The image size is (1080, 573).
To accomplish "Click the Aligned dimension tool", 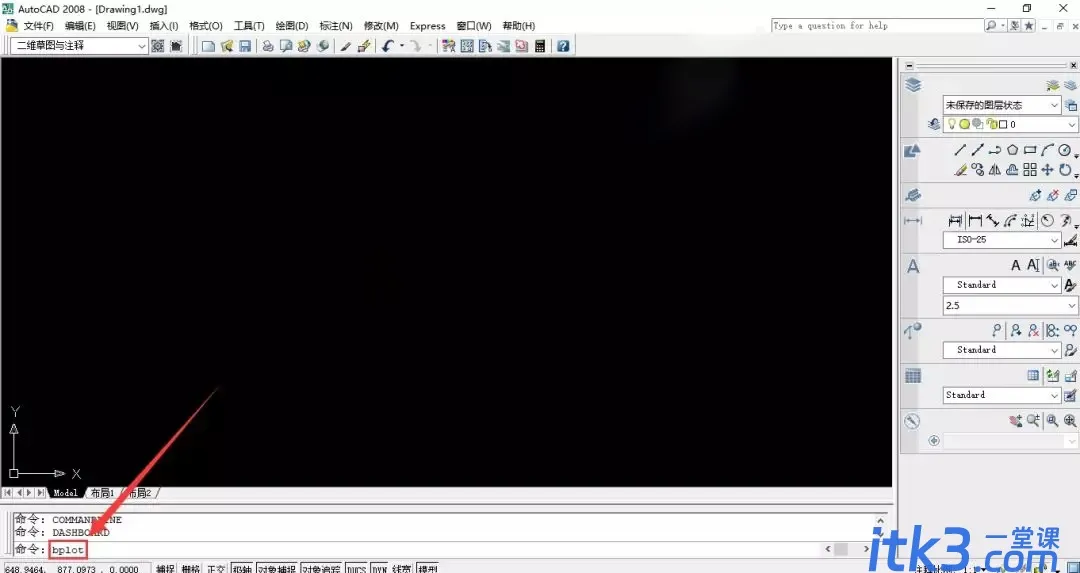I will (992, 220).
